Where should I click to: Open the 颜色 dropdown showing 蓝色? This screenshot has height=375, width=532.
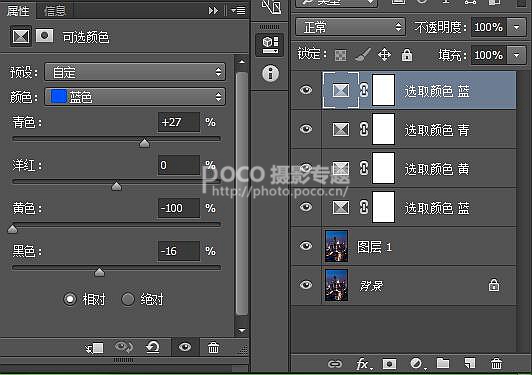pos(135,97)
